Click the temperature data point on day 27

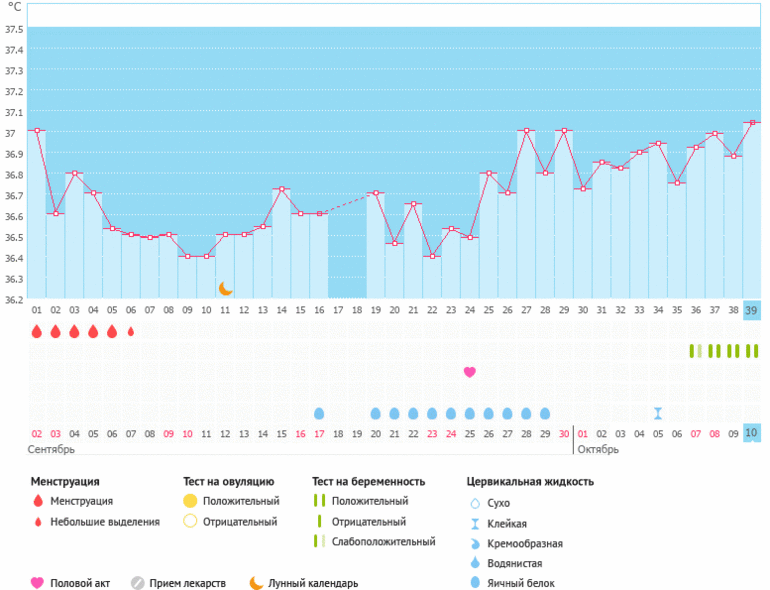[x=526, y=130]
